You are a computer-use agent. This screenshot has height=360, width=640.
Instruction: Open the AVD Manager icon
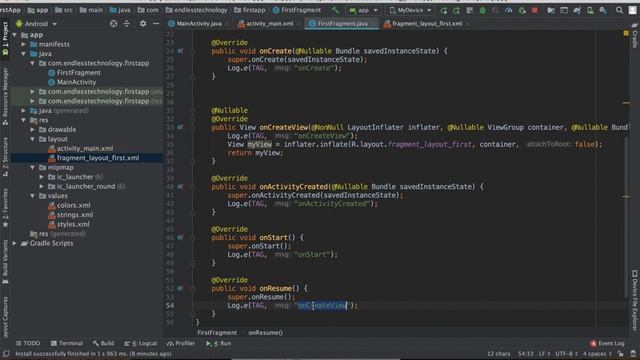coord(590,10)
